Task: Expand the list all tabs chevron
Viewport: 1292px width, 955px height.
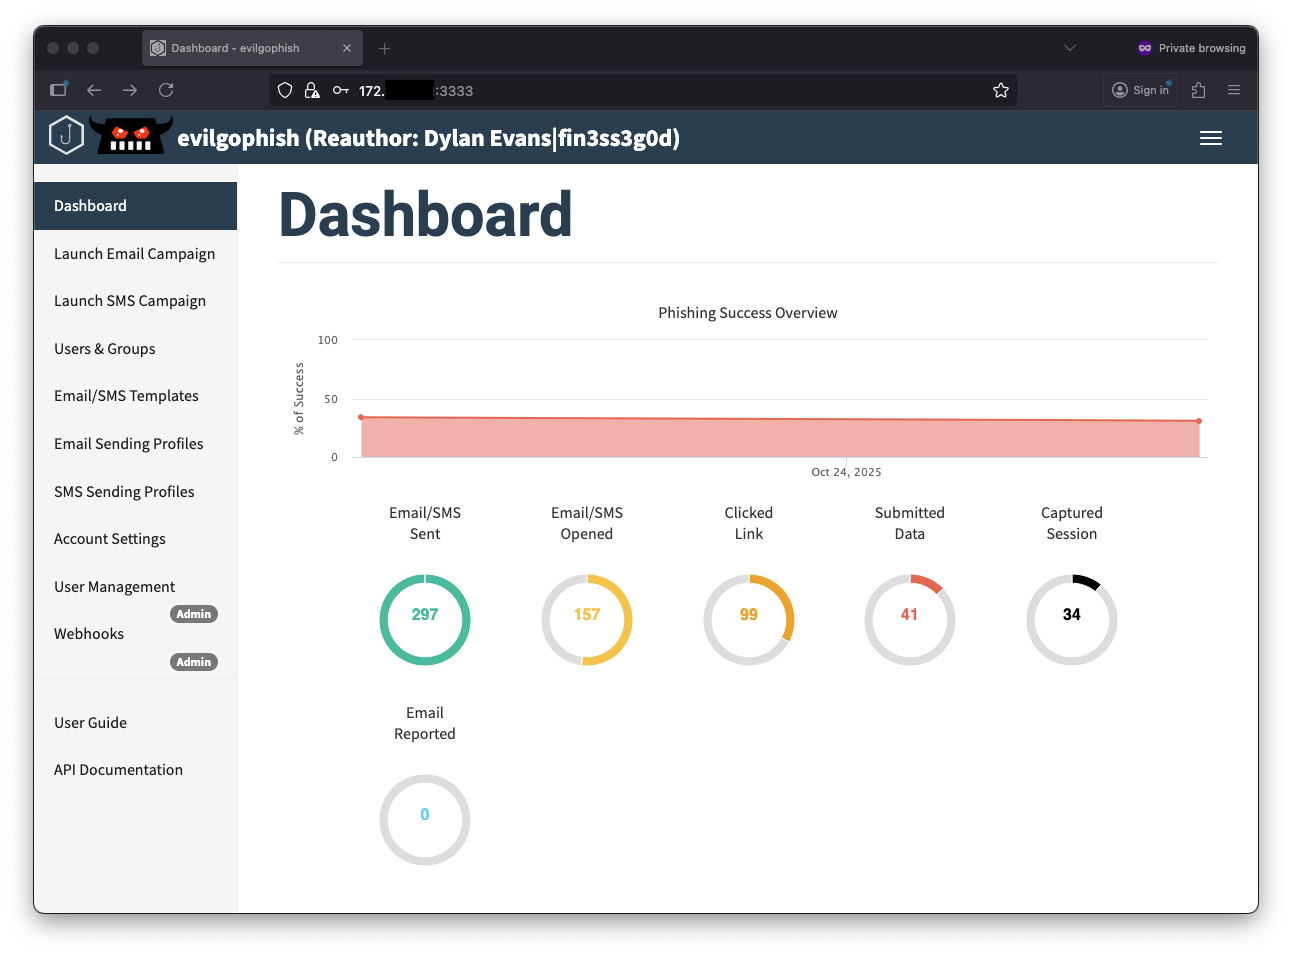Action: [1069, 48]
